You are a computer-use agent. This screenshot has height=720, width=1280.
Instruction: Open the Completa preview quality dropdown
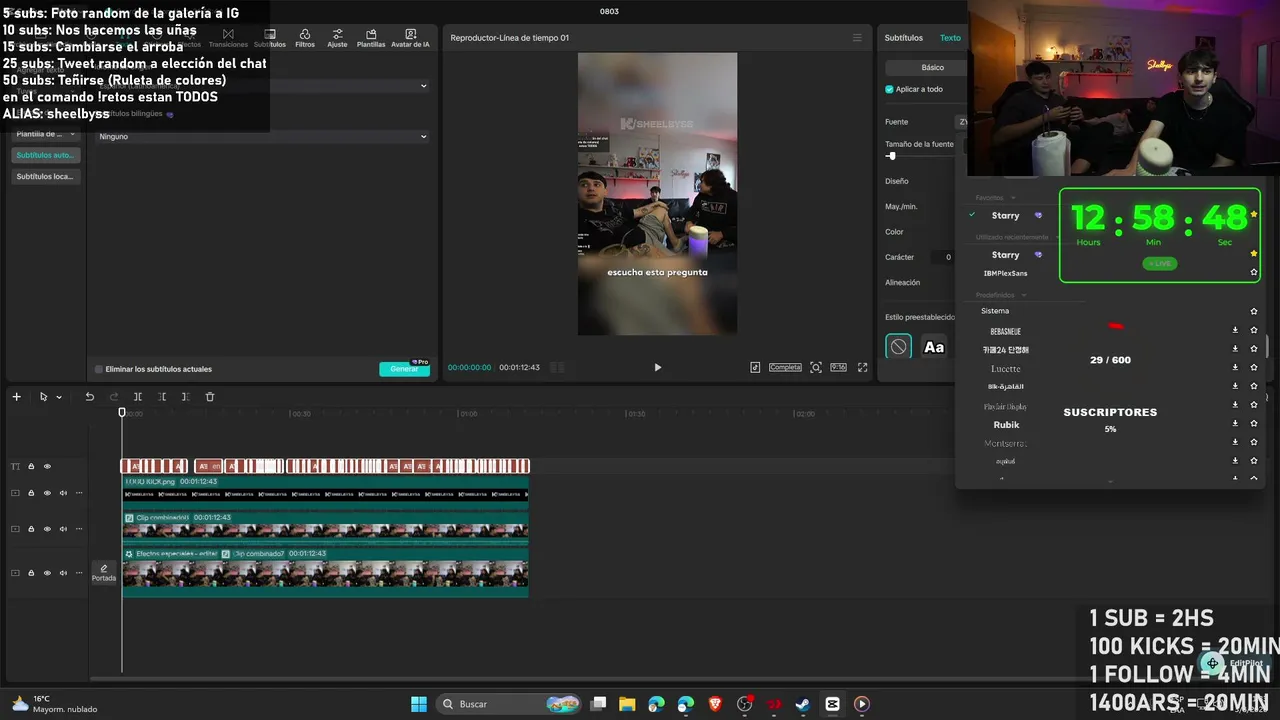785,367
